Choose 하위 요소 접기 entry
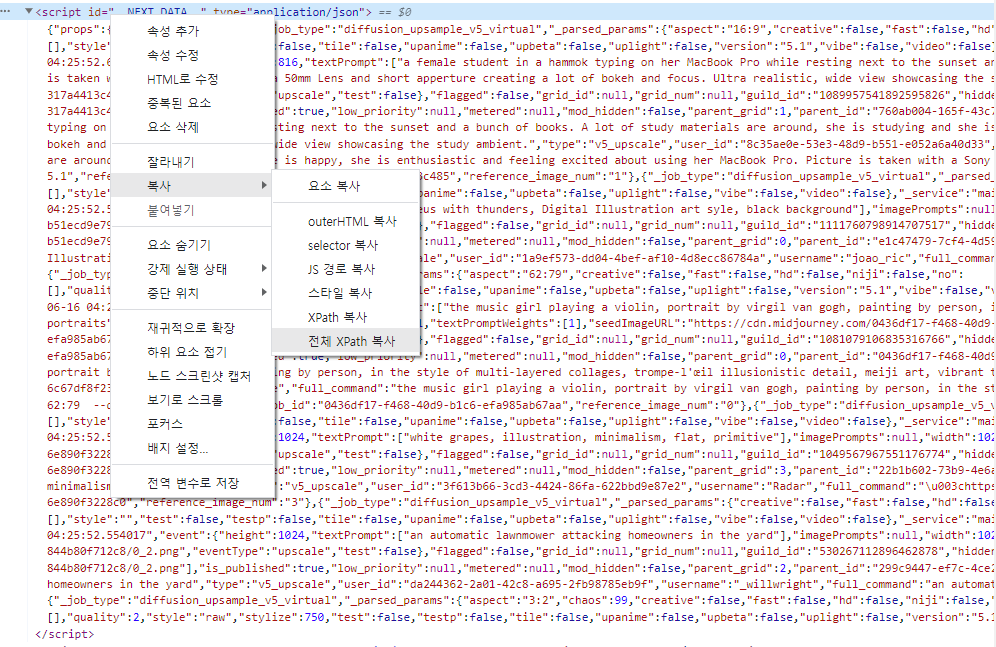This screenshot has width=996, height=647. click(192, 352)
